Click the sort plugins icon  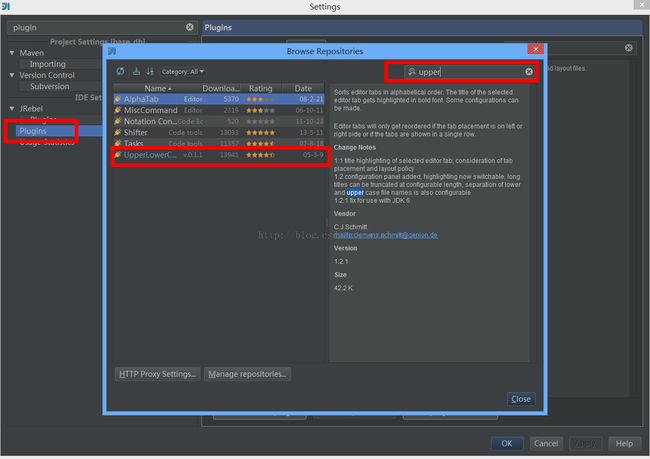coord(150,71)
